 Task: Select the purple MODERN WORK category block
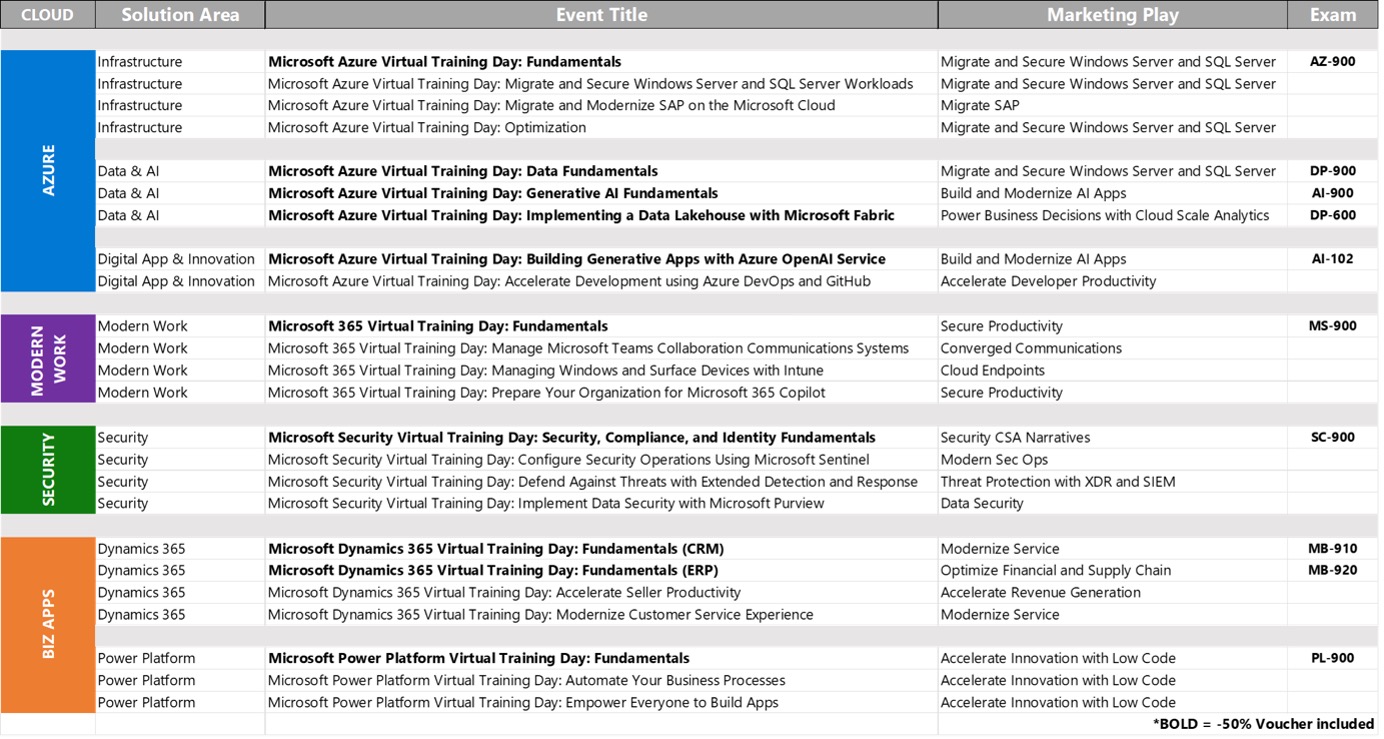tap(47, 358)
